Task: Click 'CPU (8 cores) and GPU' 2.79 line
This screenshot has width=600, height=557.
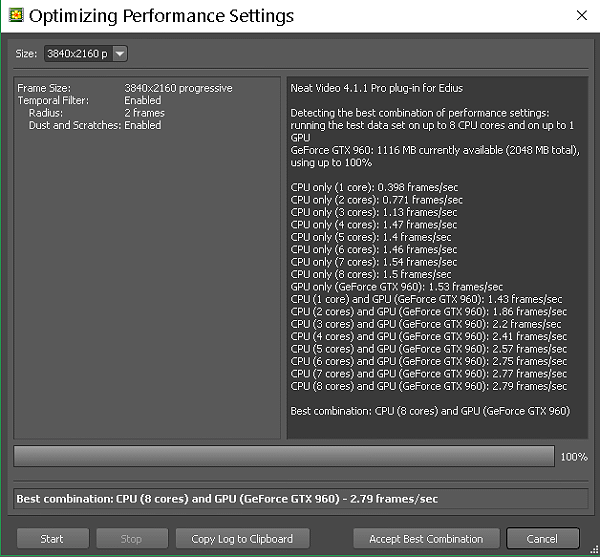Action: tap(429, 386)
